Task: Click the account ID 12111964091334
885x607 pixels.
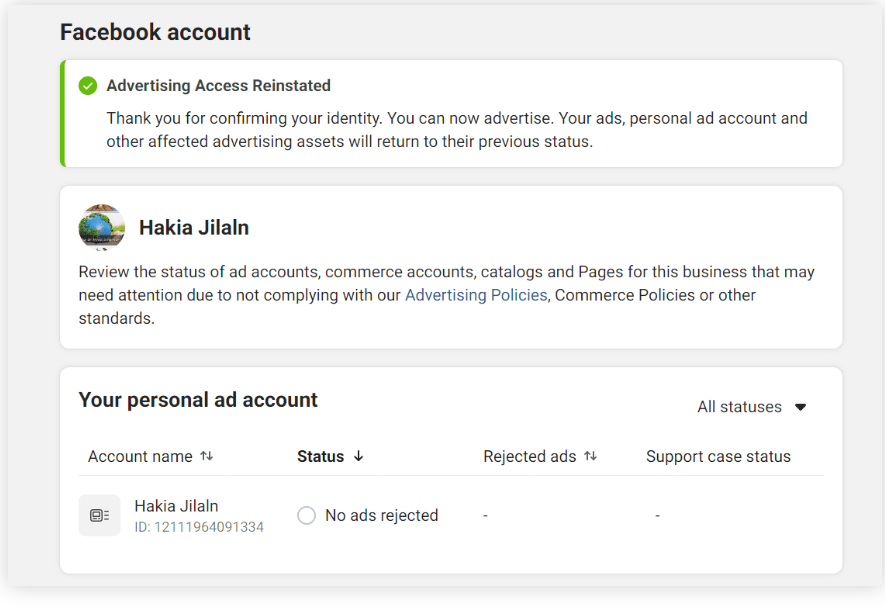Action: coord(199,527)
